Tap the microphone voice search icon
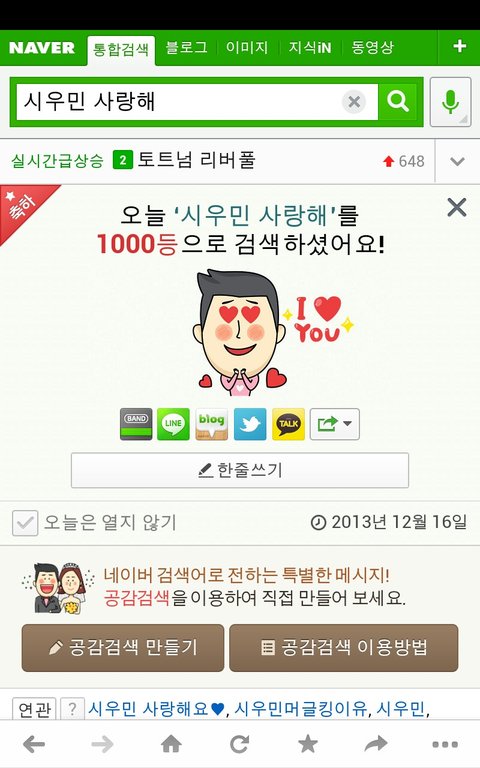This screenshot has width=480, height=768. tap(451, 102)
